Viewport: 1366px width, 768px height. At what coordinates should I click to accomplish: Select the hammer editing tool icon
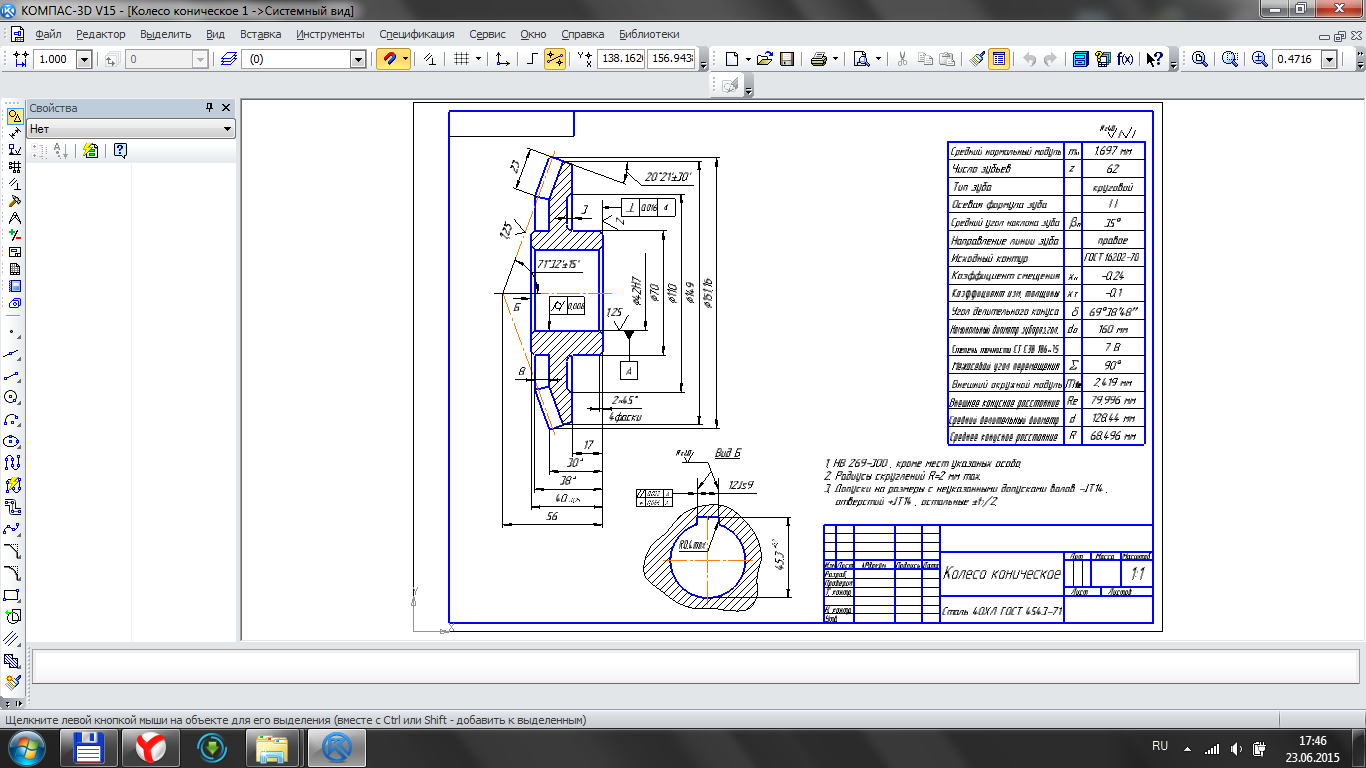(14, 200)
